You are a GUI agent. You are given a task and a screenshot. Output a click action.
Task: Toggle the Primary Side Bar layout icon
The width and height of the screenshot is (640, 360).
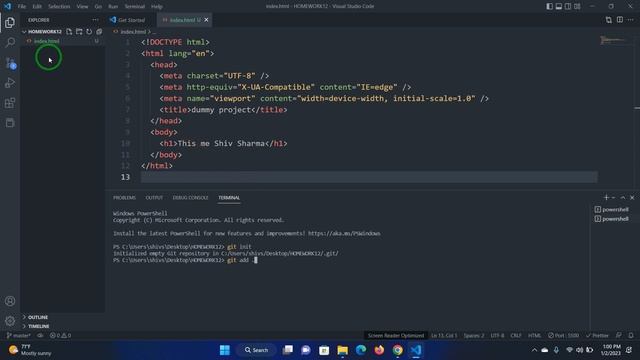549,6
